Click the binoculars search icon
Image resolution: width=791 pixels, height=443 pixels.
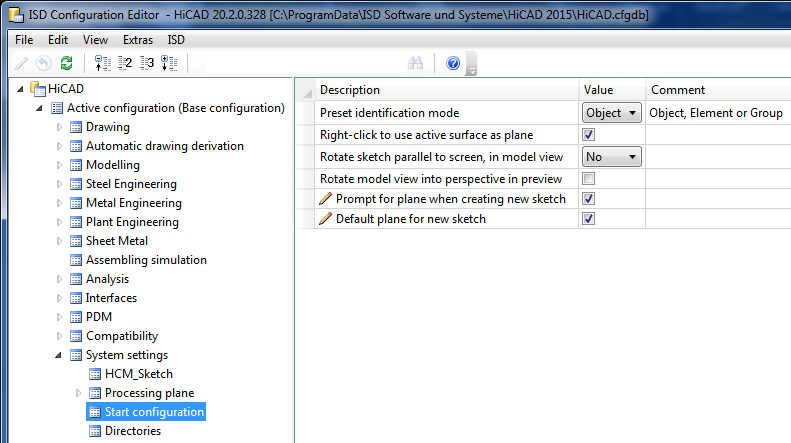click(416, 63)
